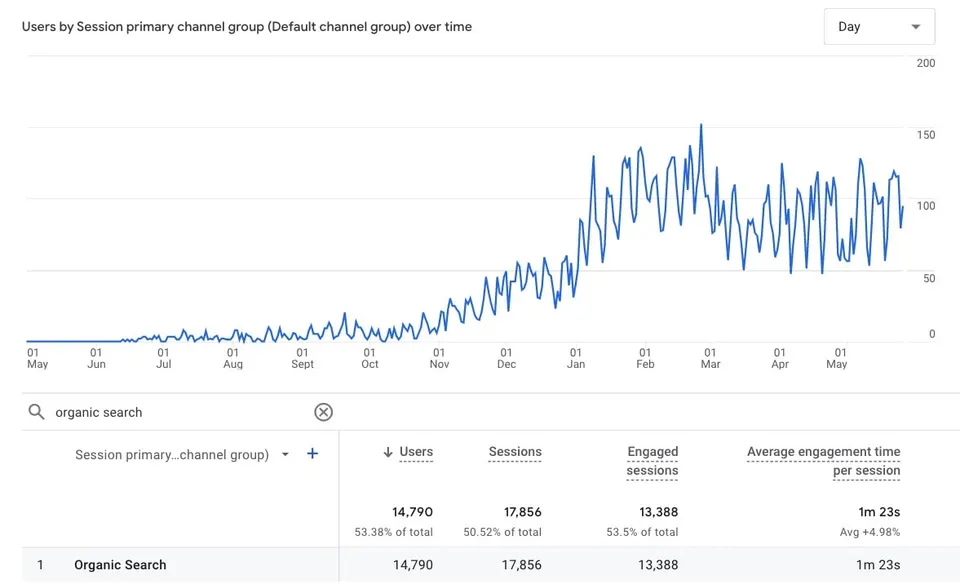Viewport: 960px width, 584px height.
Task: Click the 01 Mar axis label
Action: click(x=710, y=358)
